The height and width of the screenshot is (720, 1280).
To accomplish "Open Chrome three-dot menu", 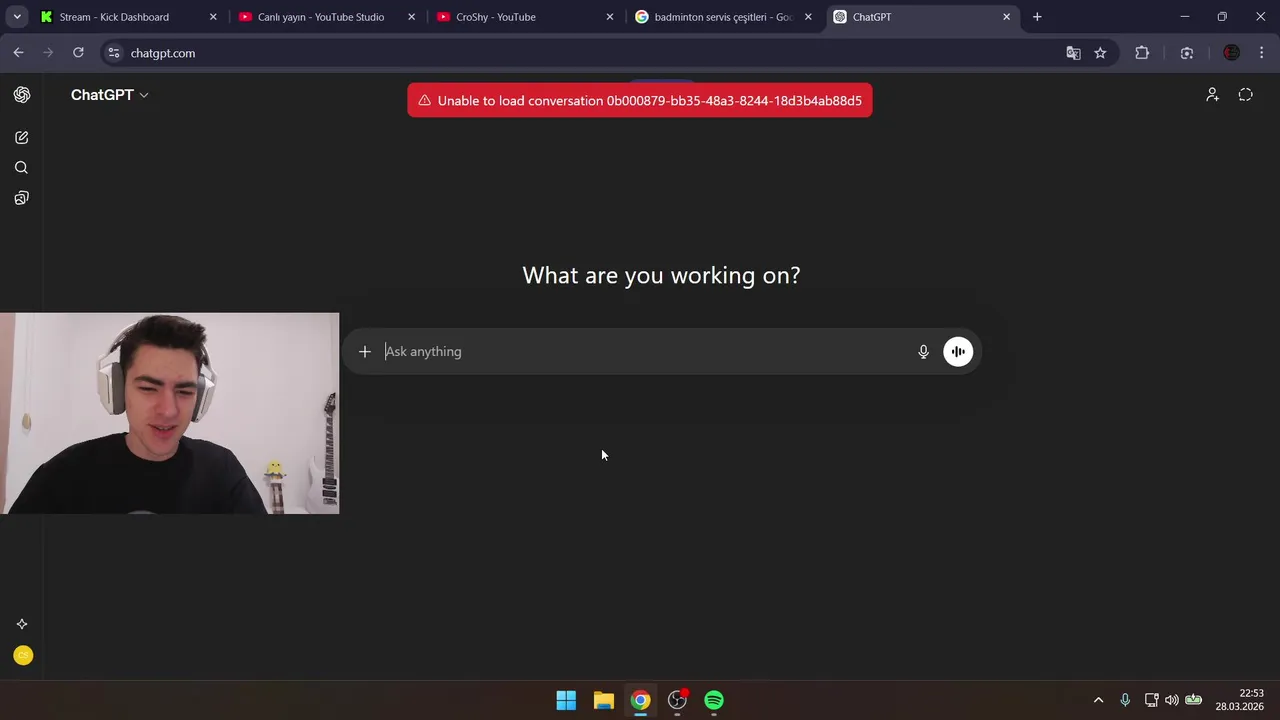I will pos(1262,53).
